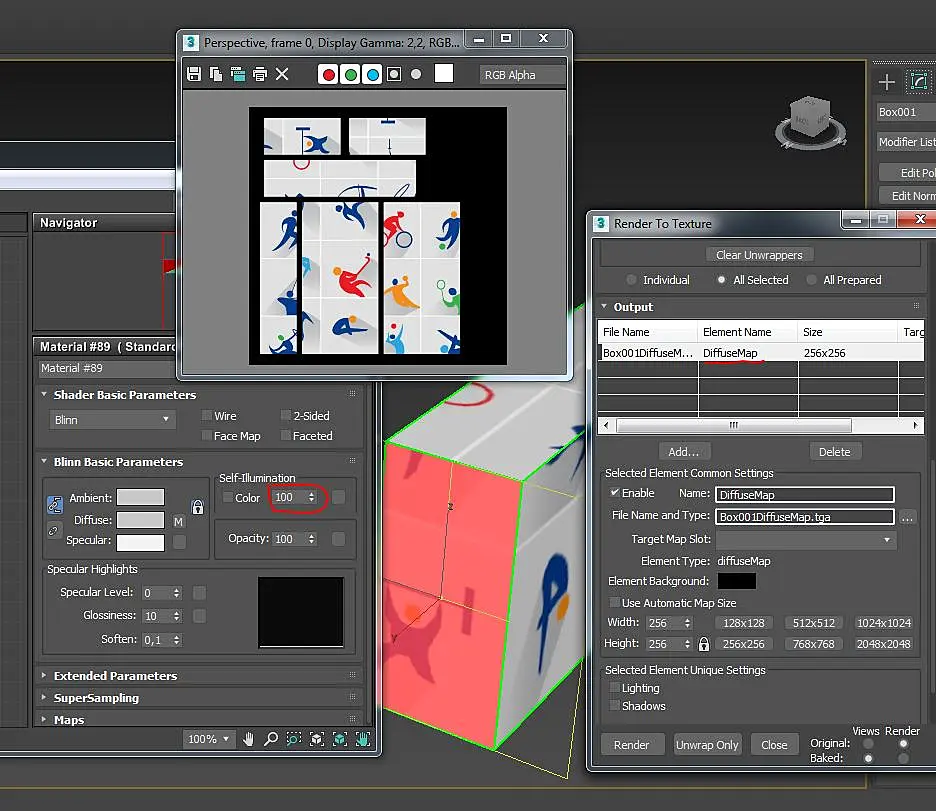Viewport: 936px width, 811px height.
Task: Click the DiffuseMap Name input field
Action: (804, 495)
